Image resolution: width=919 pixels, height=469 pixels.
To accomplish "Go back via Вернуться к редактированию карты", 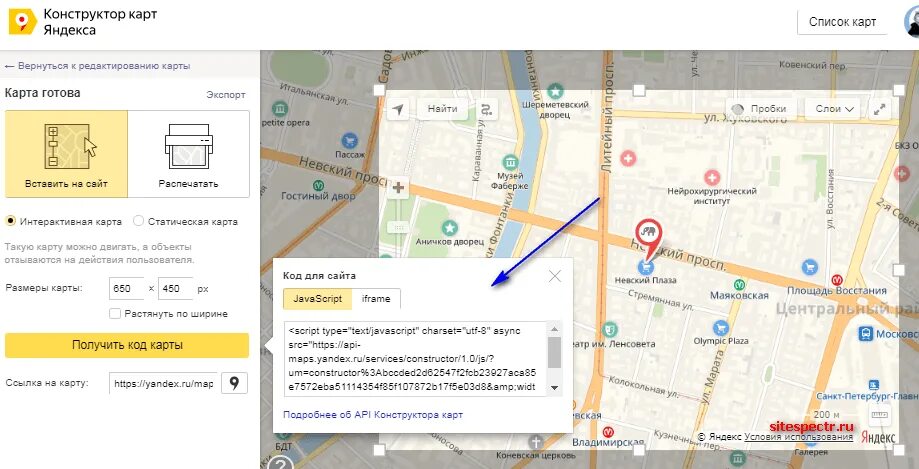I will pos(97,66).
